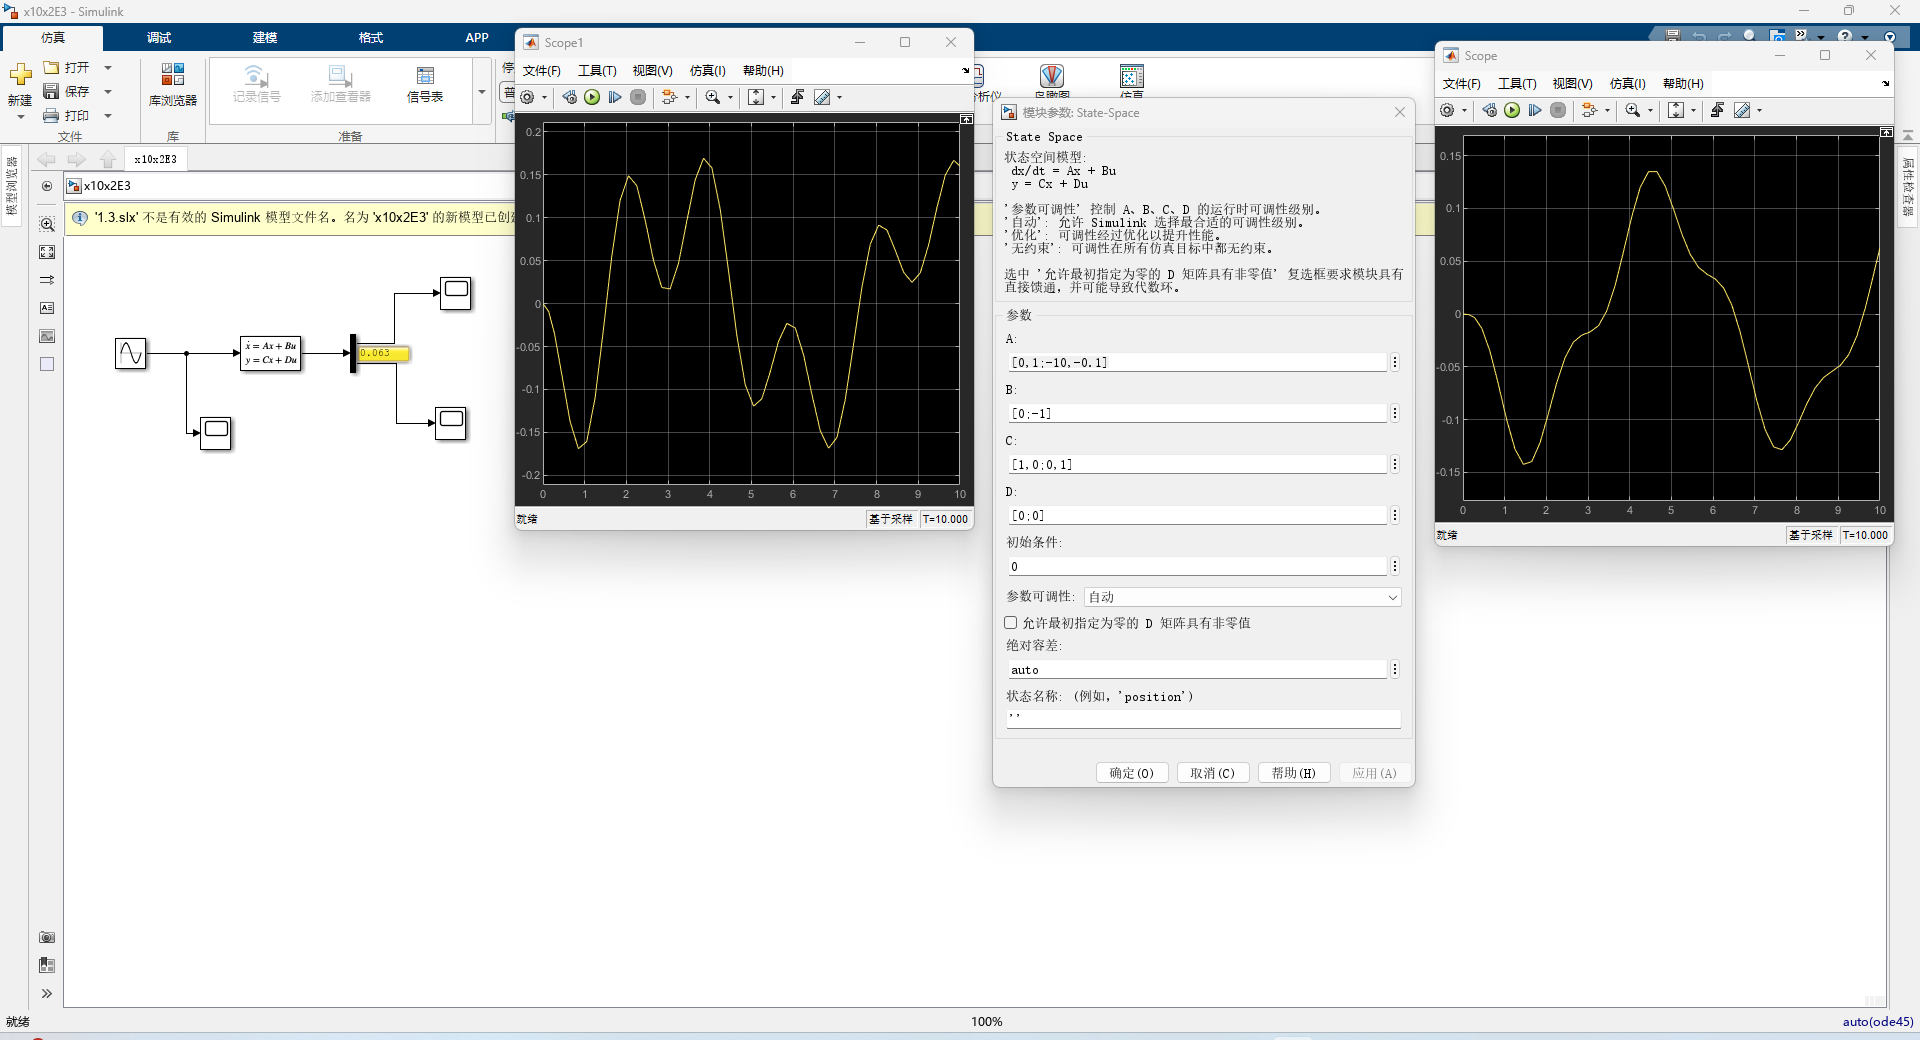Screen dimensions: 1920x1040
Task: Open configuration gear in Scope window
Action: [x=1447, y=110]
